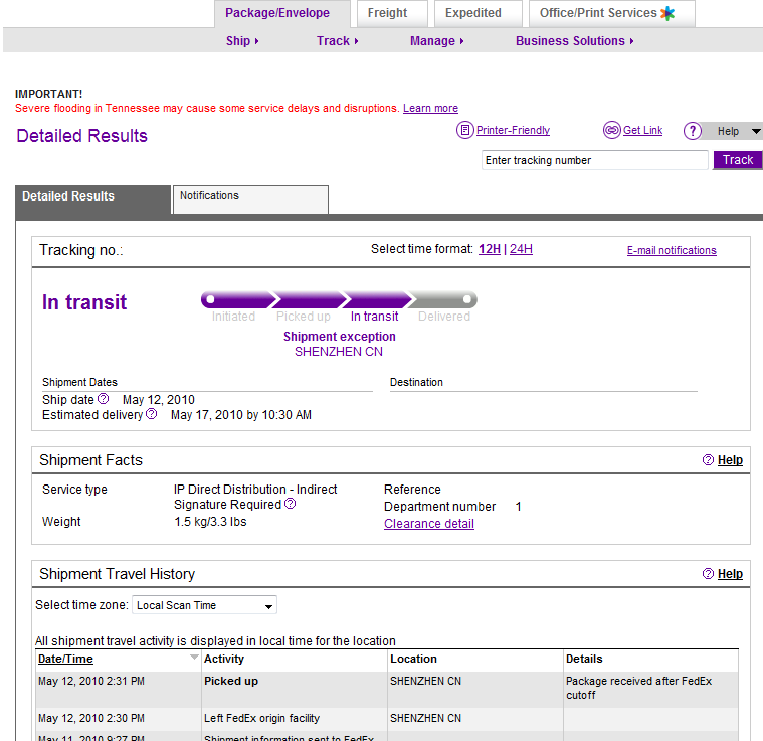This screenshot has width=763, height=741.
Task: Click the Shipment Facts Help link
Action: pyautogui.click(x=730, y=459)
